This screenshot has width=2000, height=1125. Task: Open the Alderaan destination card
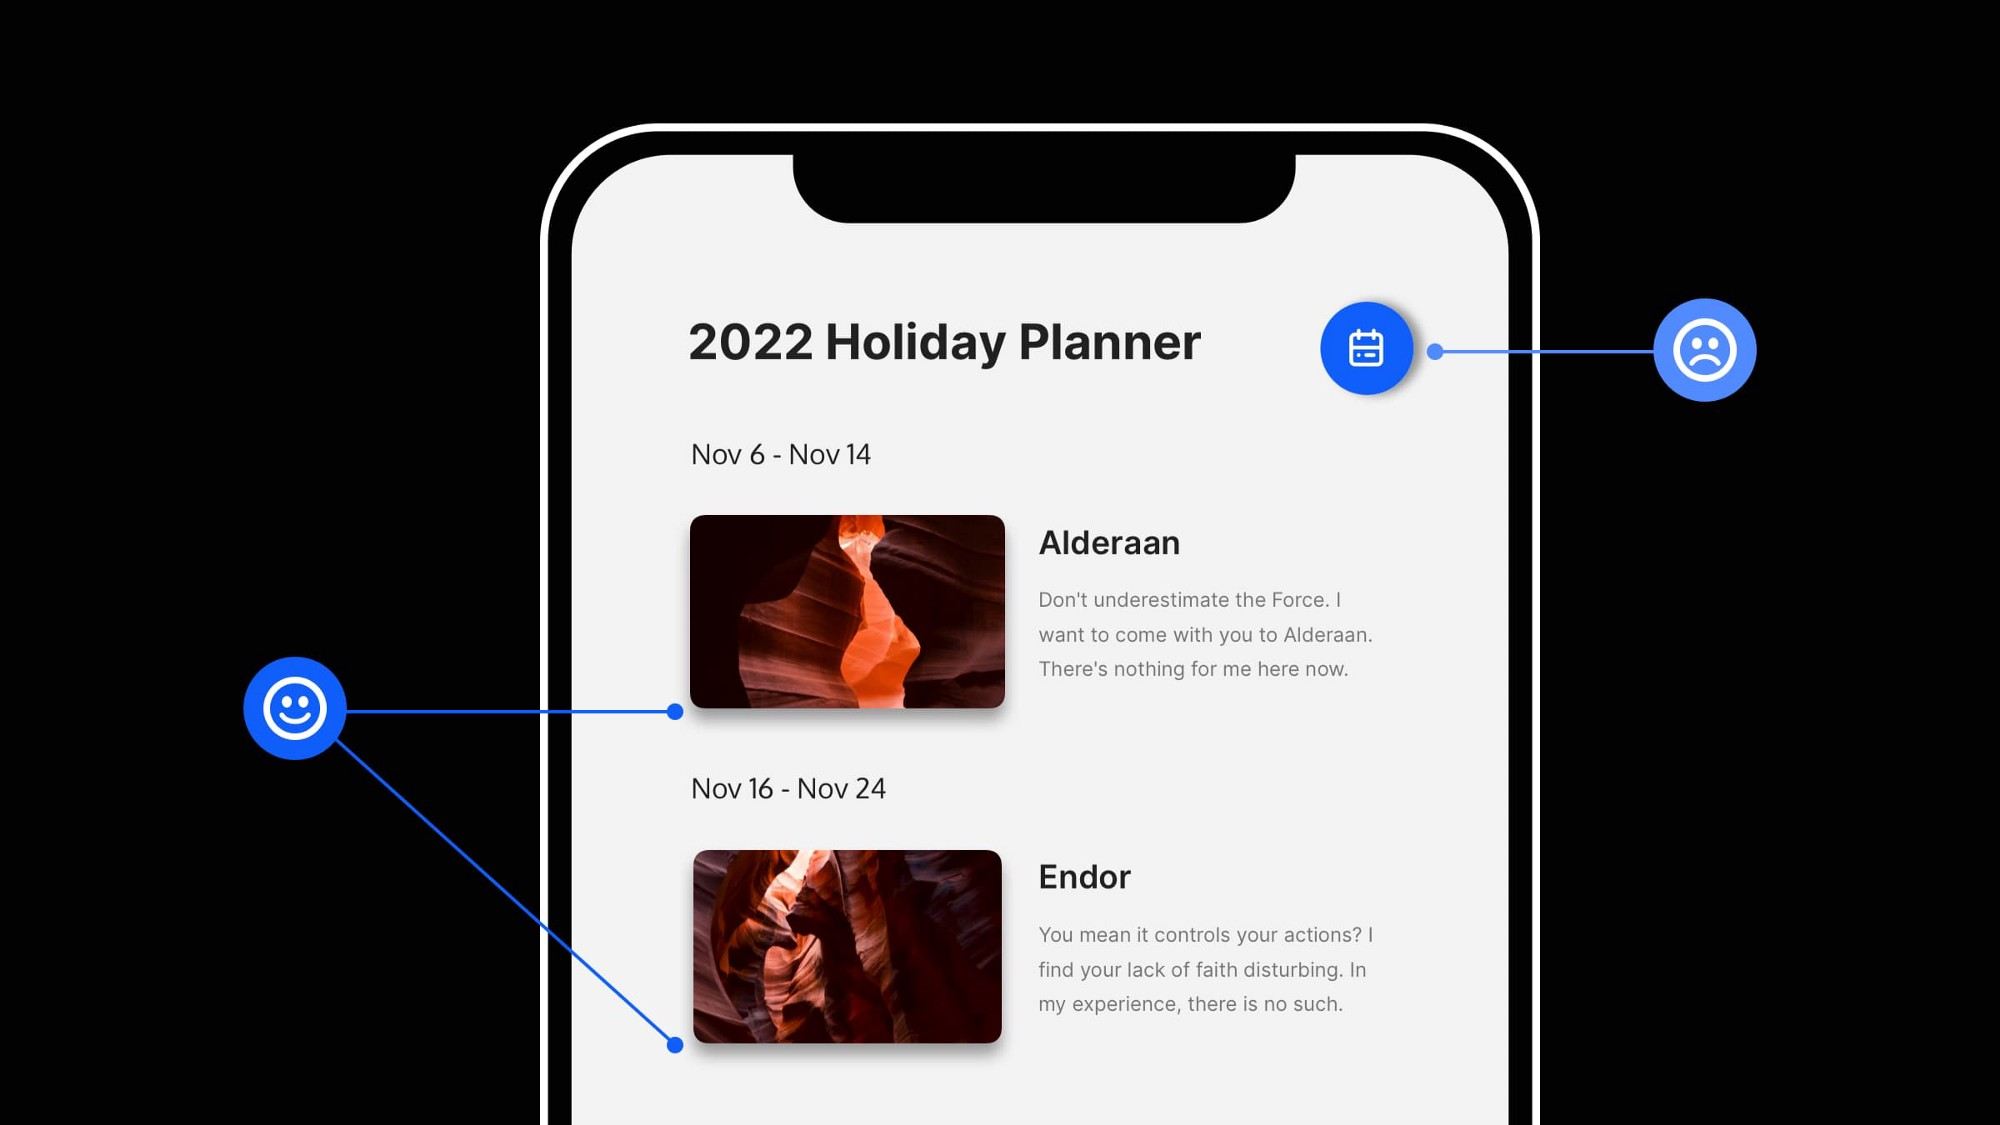1032,611
